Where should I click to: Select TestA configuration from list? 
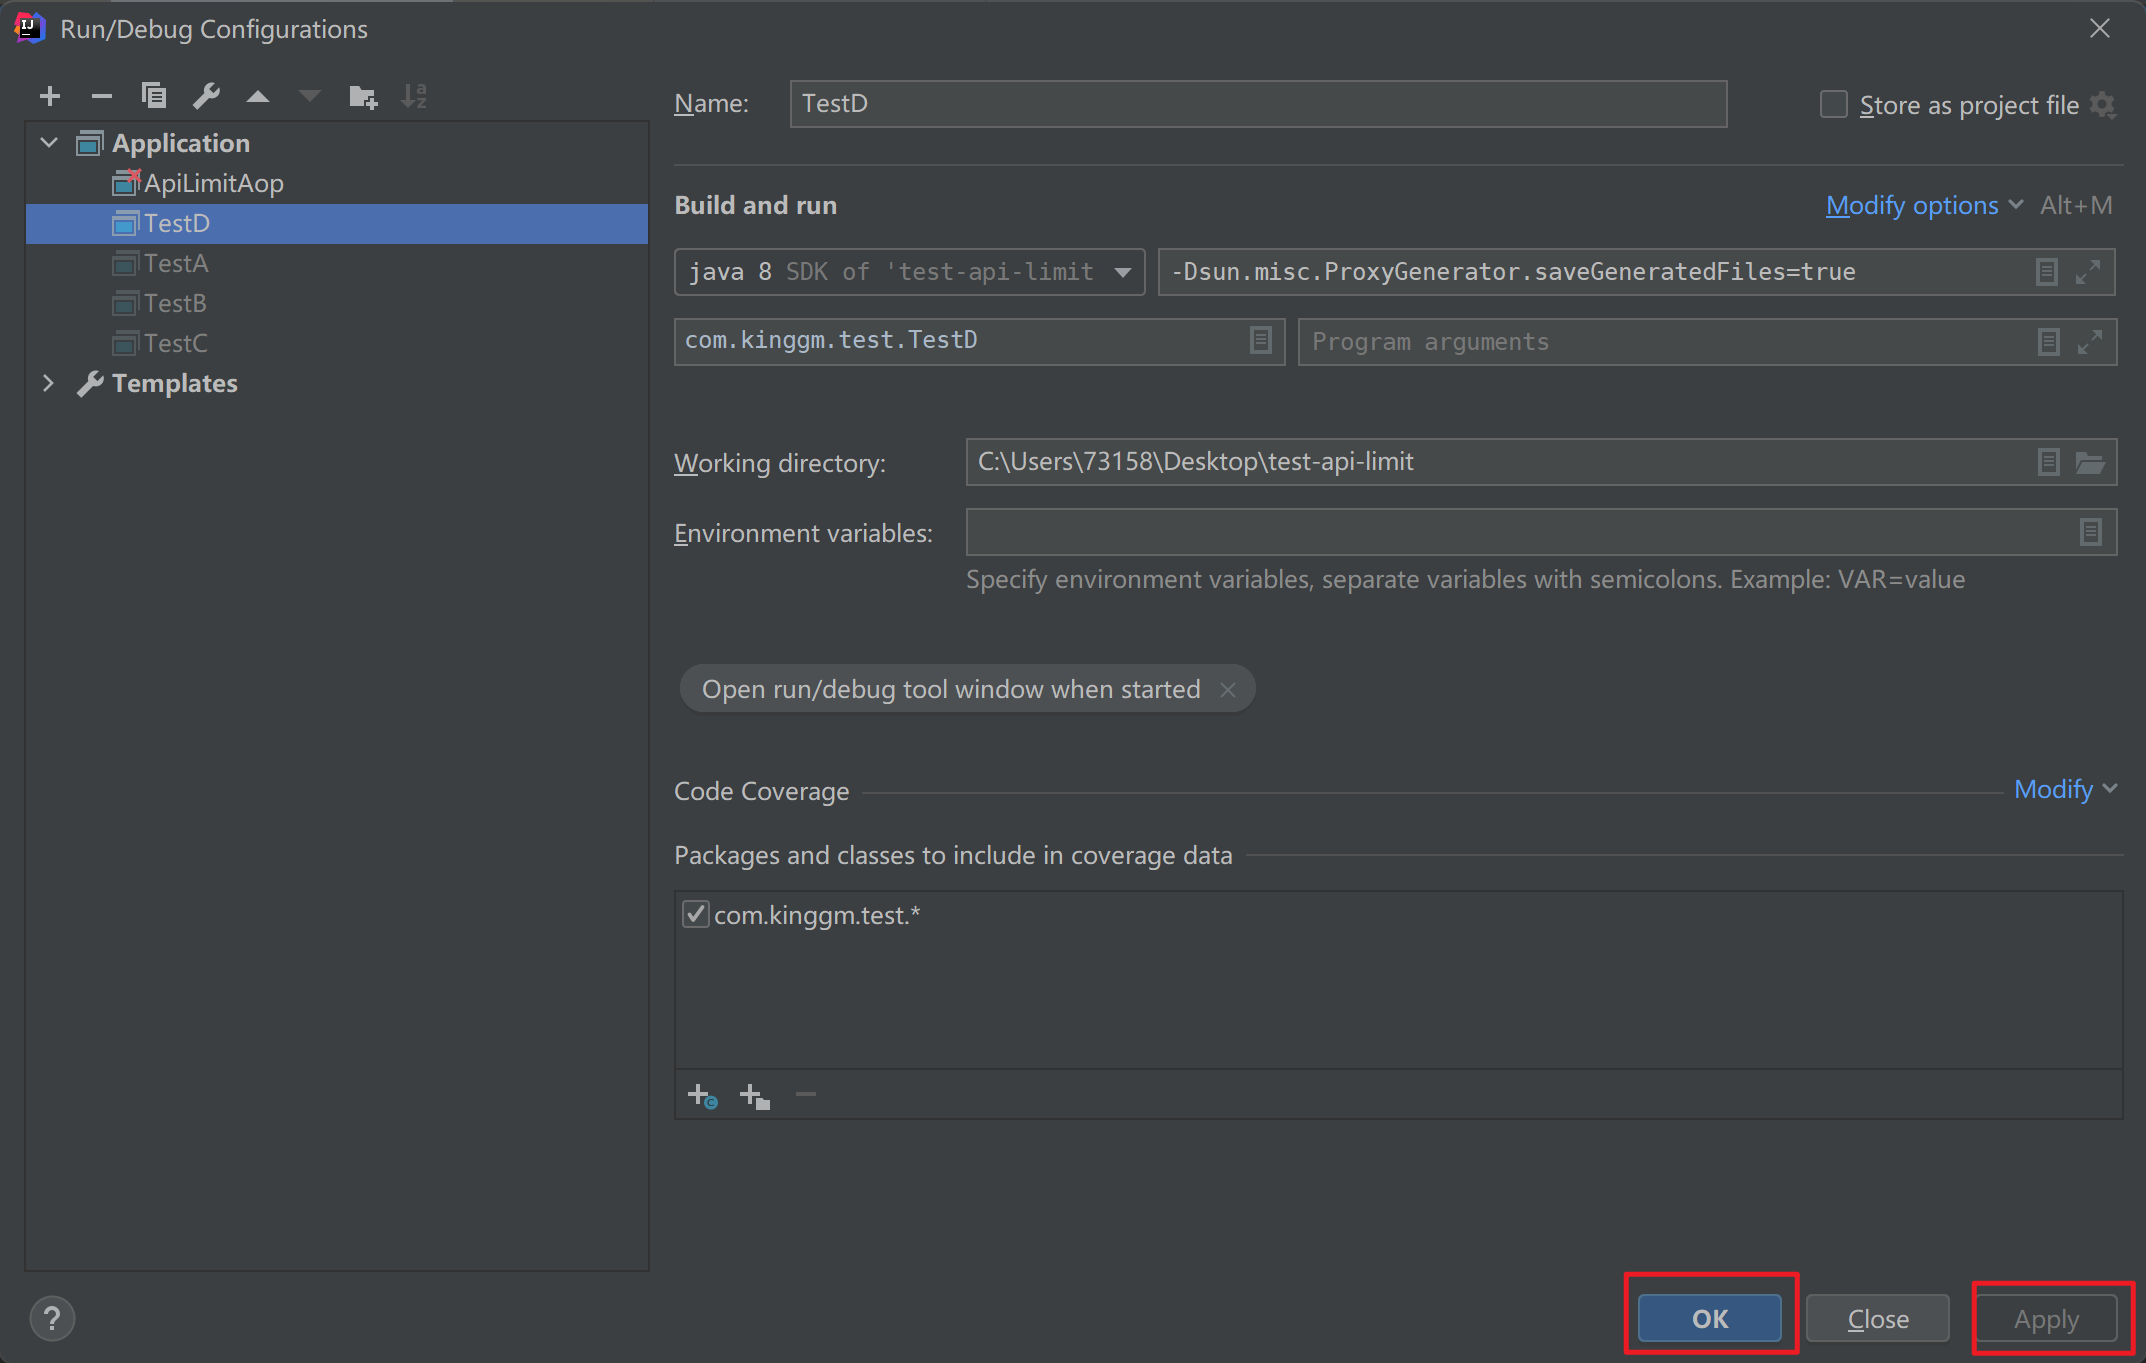tap(177, 261)
